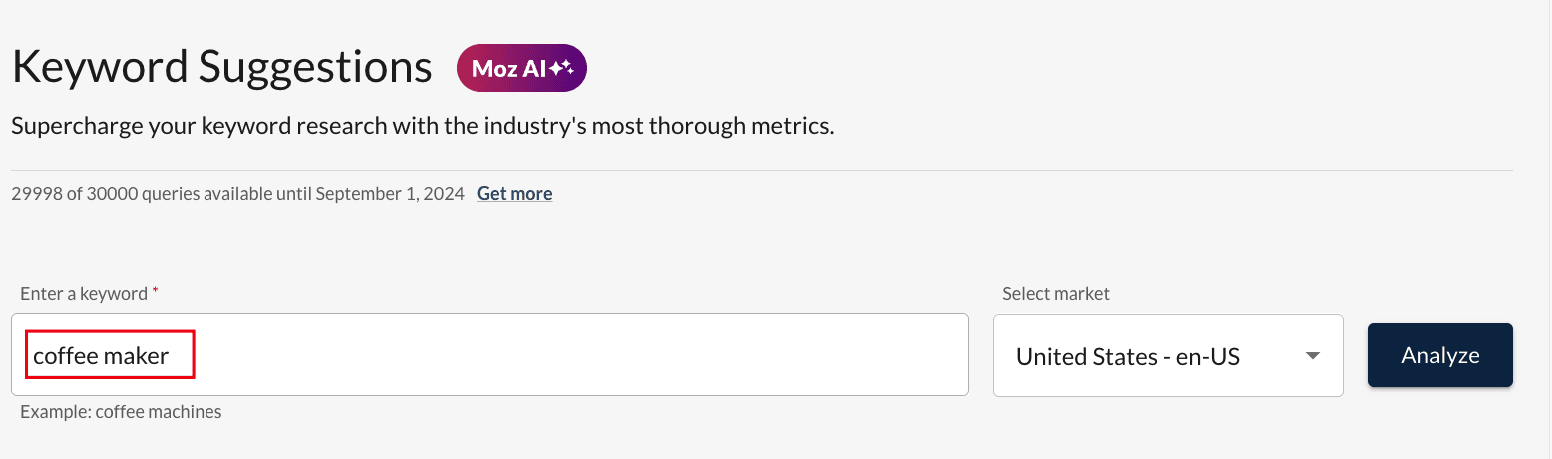Click the Example: coffee machines hint text
Viewport: 1552px width, 459px height.
coord(120,411)
